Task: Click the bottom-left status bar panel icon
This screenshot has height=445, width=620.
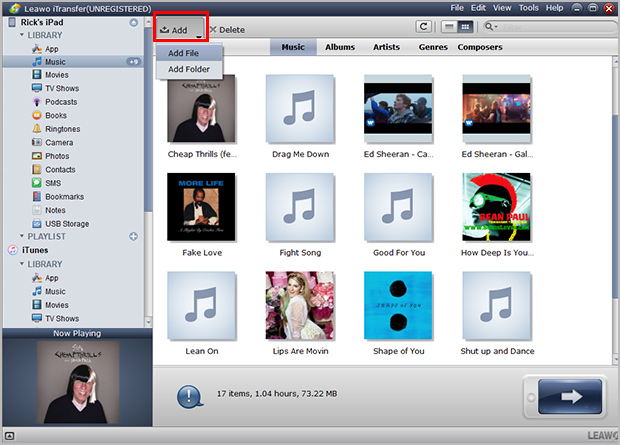Action: point(9,436)
